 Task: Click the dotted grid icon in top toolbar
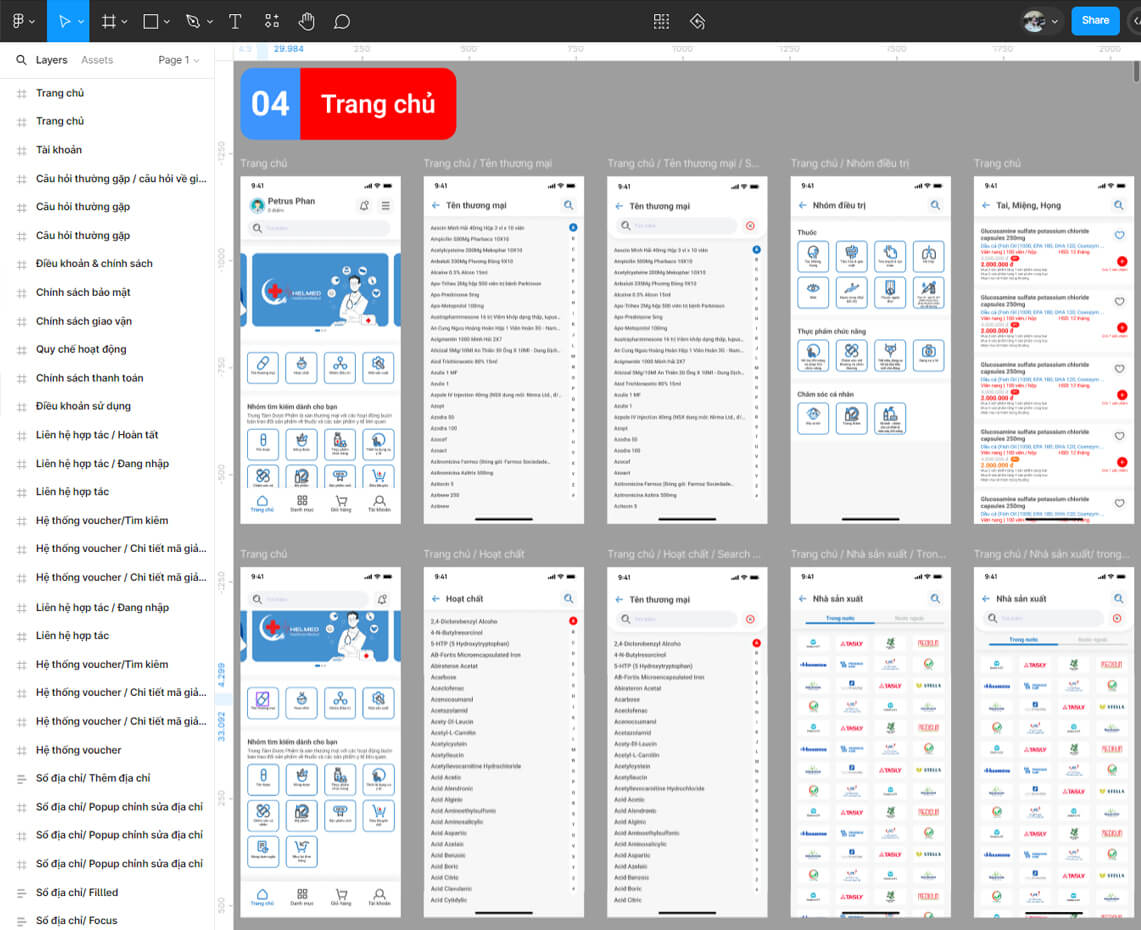(x=661, y=21)
